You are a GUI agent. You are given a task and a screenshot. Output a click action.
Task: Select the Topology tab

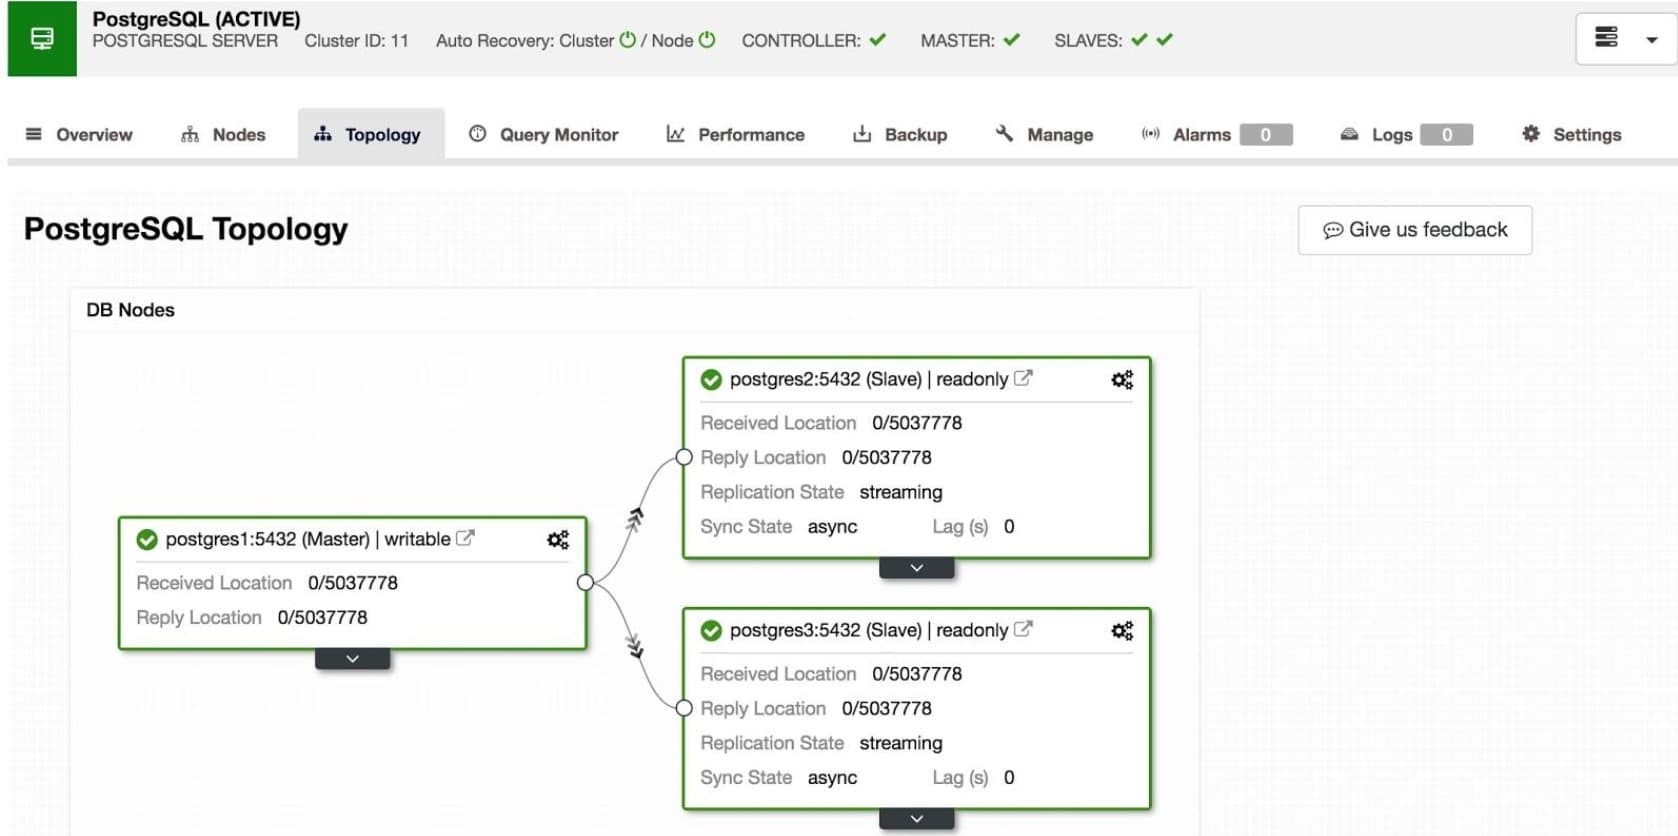point(371,134)
